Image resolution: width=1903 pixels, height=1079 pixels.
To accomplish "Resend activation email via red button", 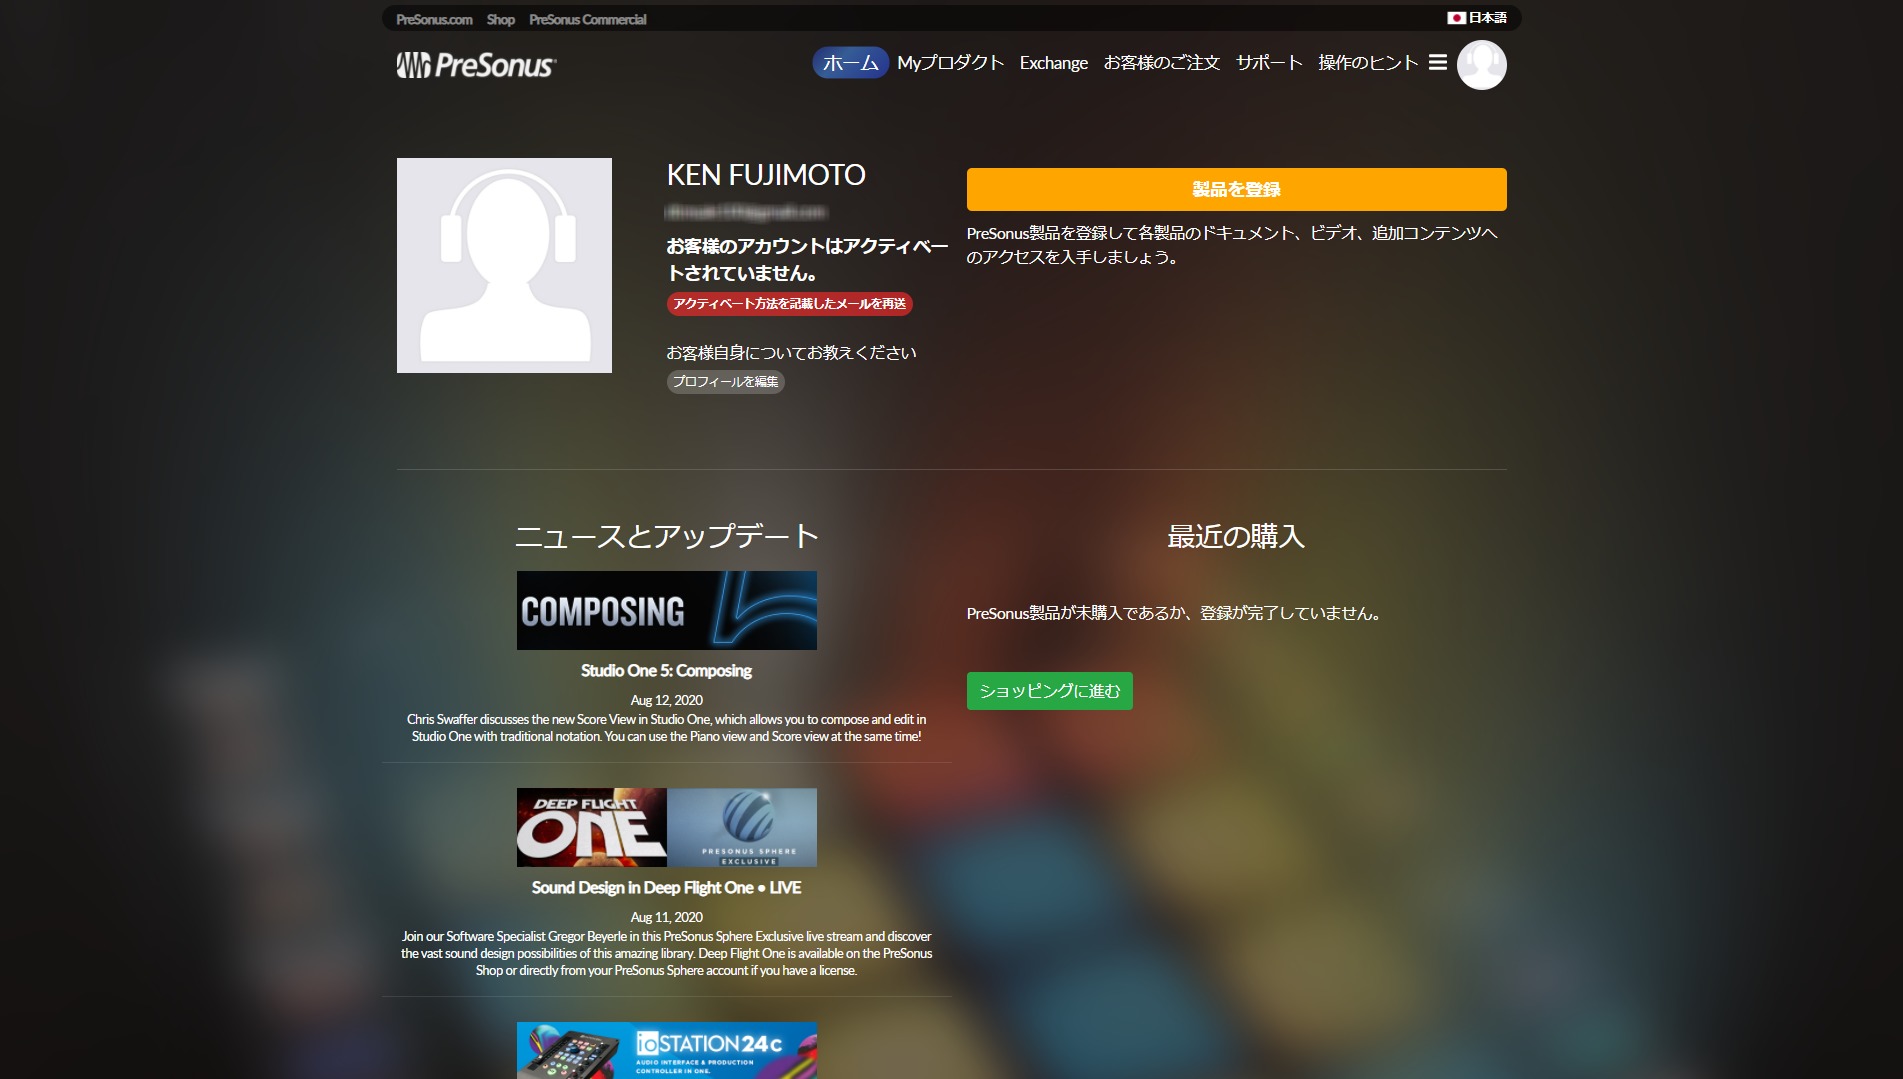I will [x=789, y=303].
